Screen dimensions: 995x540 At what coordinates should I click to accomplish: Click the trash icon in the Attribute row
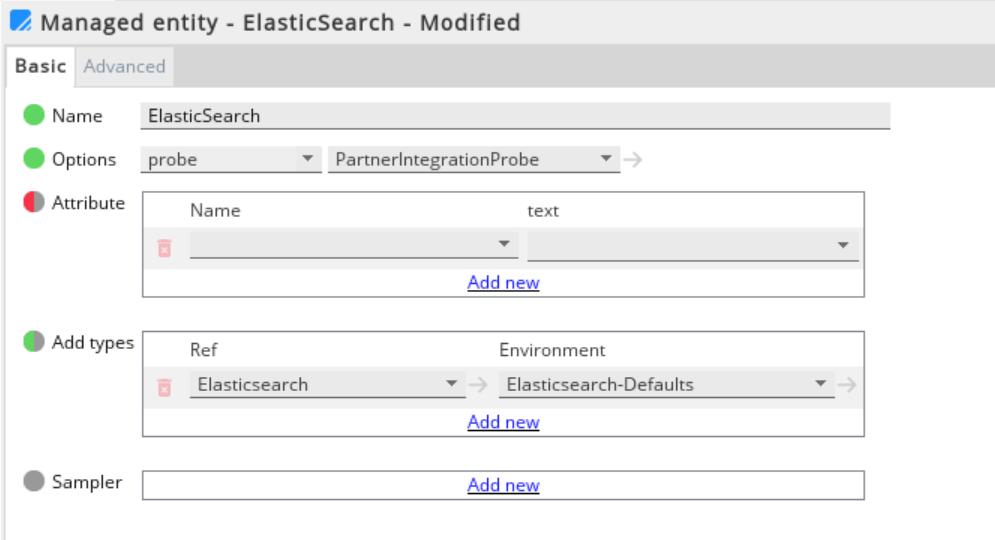click(x=164, y=247)
